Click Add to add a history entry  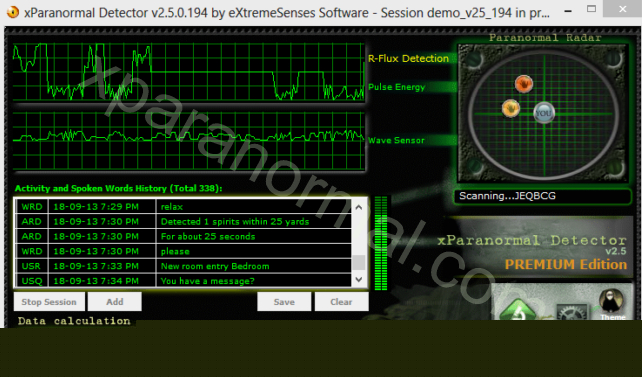[x=115, y=302]
